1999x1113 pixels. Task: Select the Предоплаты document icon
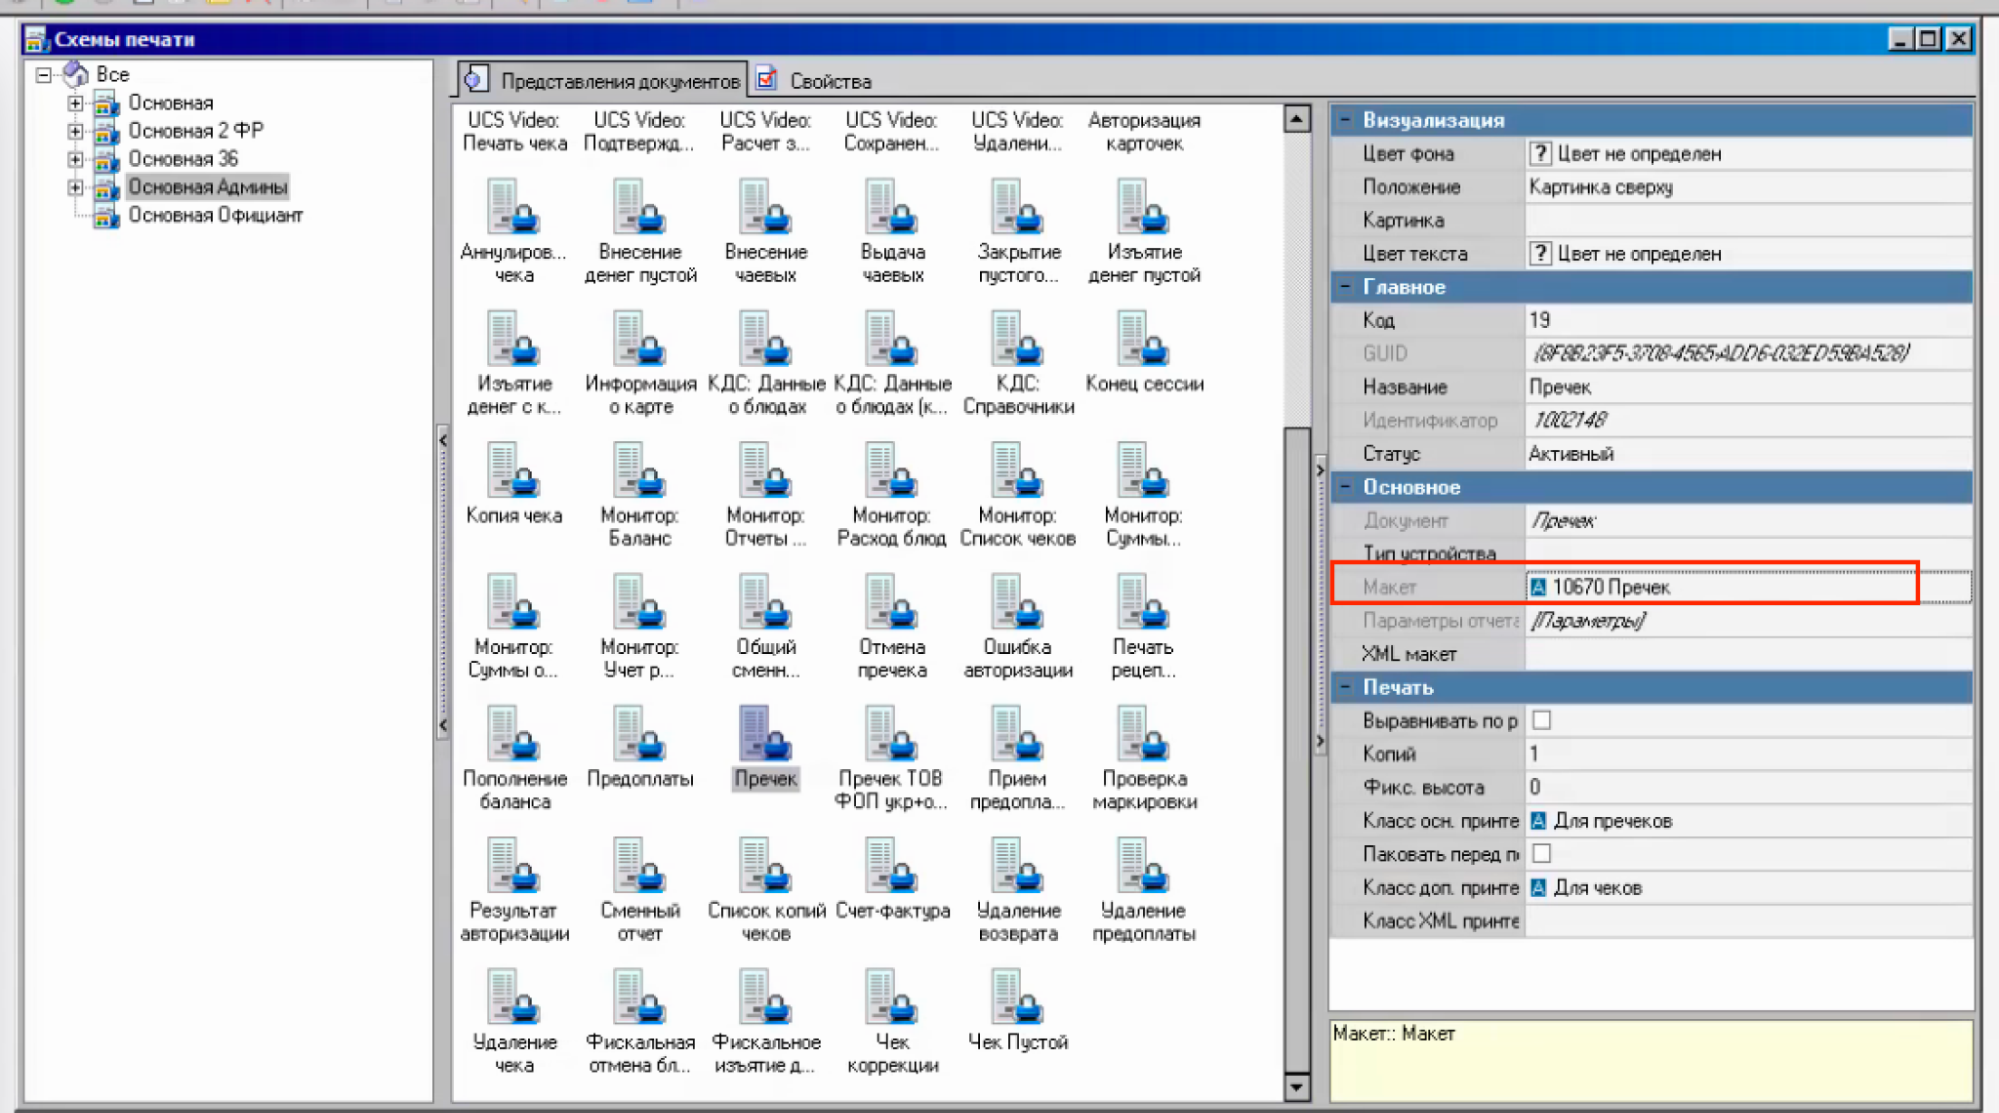(x=640, y=735)
